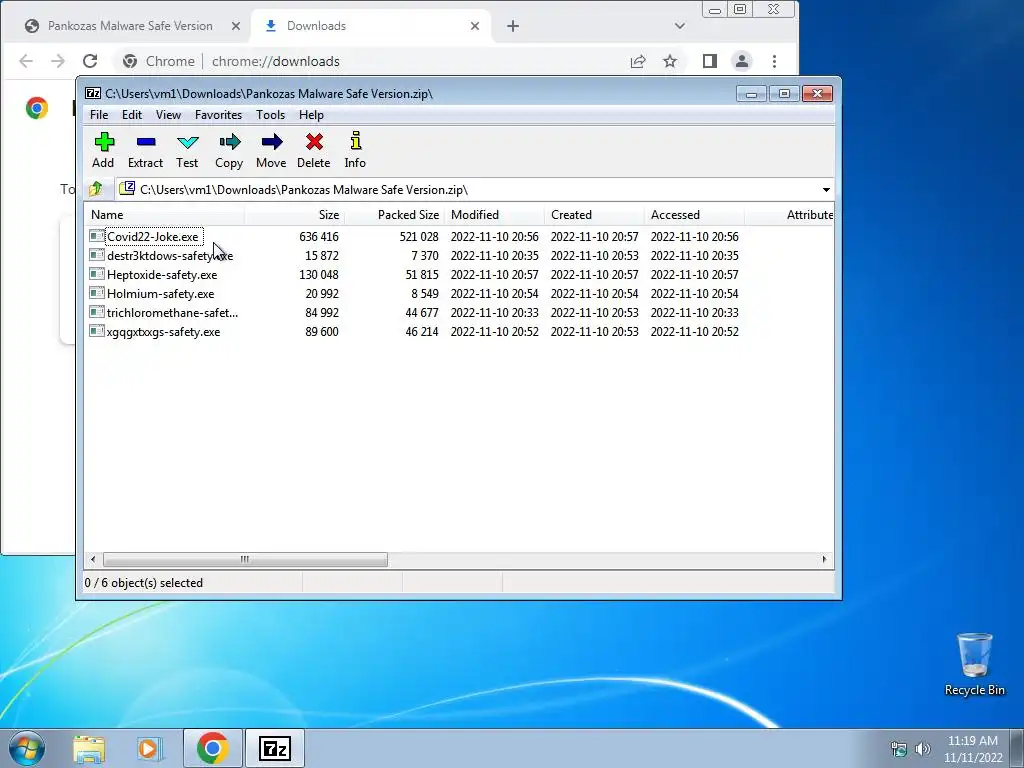This screenshot has height=768, width=1024.
Task: Select the Heptoxide-safety.exe file name
Action: coord(162,275)
